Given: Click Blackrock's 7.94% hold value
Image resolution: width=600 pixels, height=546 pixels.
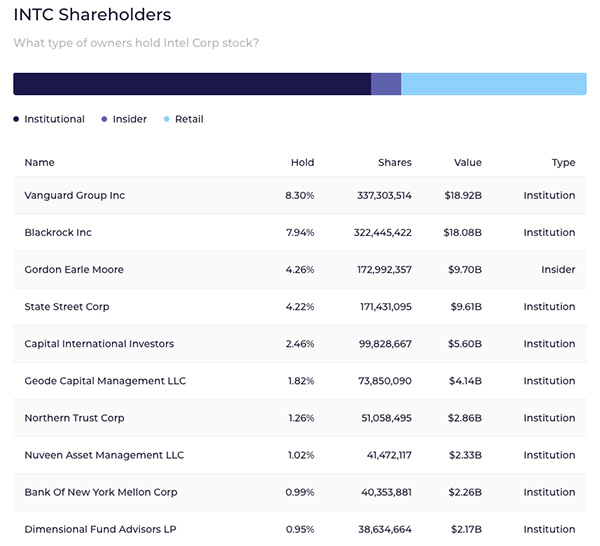Looking at the screenshot, I should [x=300, y=232].
